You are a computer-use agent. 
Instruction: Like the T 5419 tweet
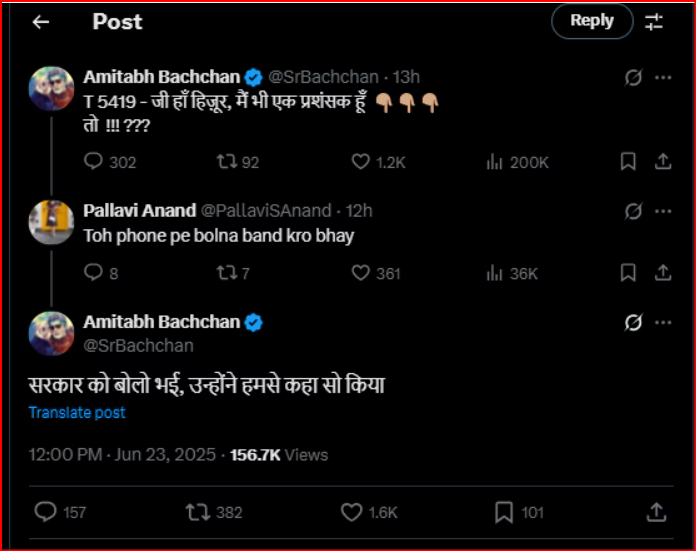361,162
